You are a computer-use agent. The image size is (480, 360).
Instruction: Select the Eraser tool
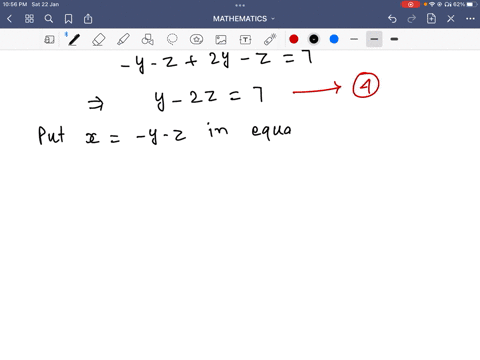(99, 40)
